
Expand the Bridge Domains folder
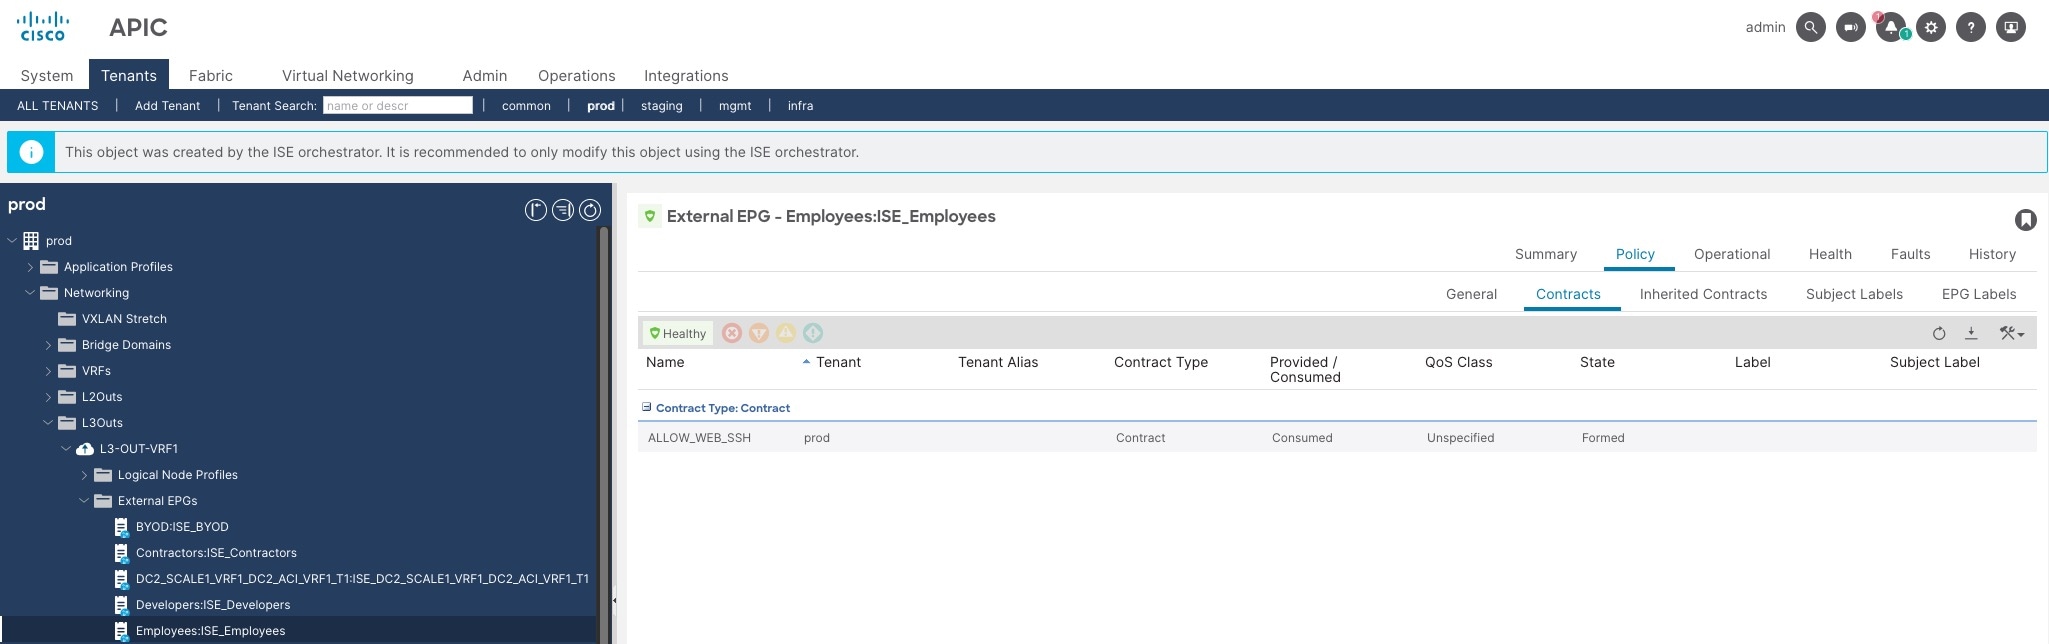(48, 345)
